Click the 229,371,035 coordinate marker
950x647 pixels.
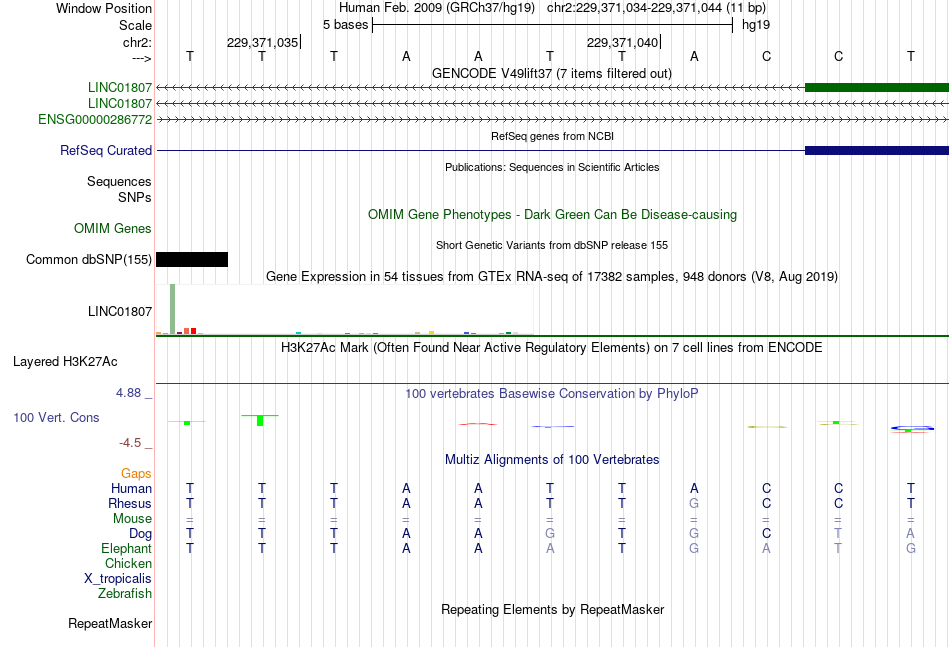tap(263, 42)
